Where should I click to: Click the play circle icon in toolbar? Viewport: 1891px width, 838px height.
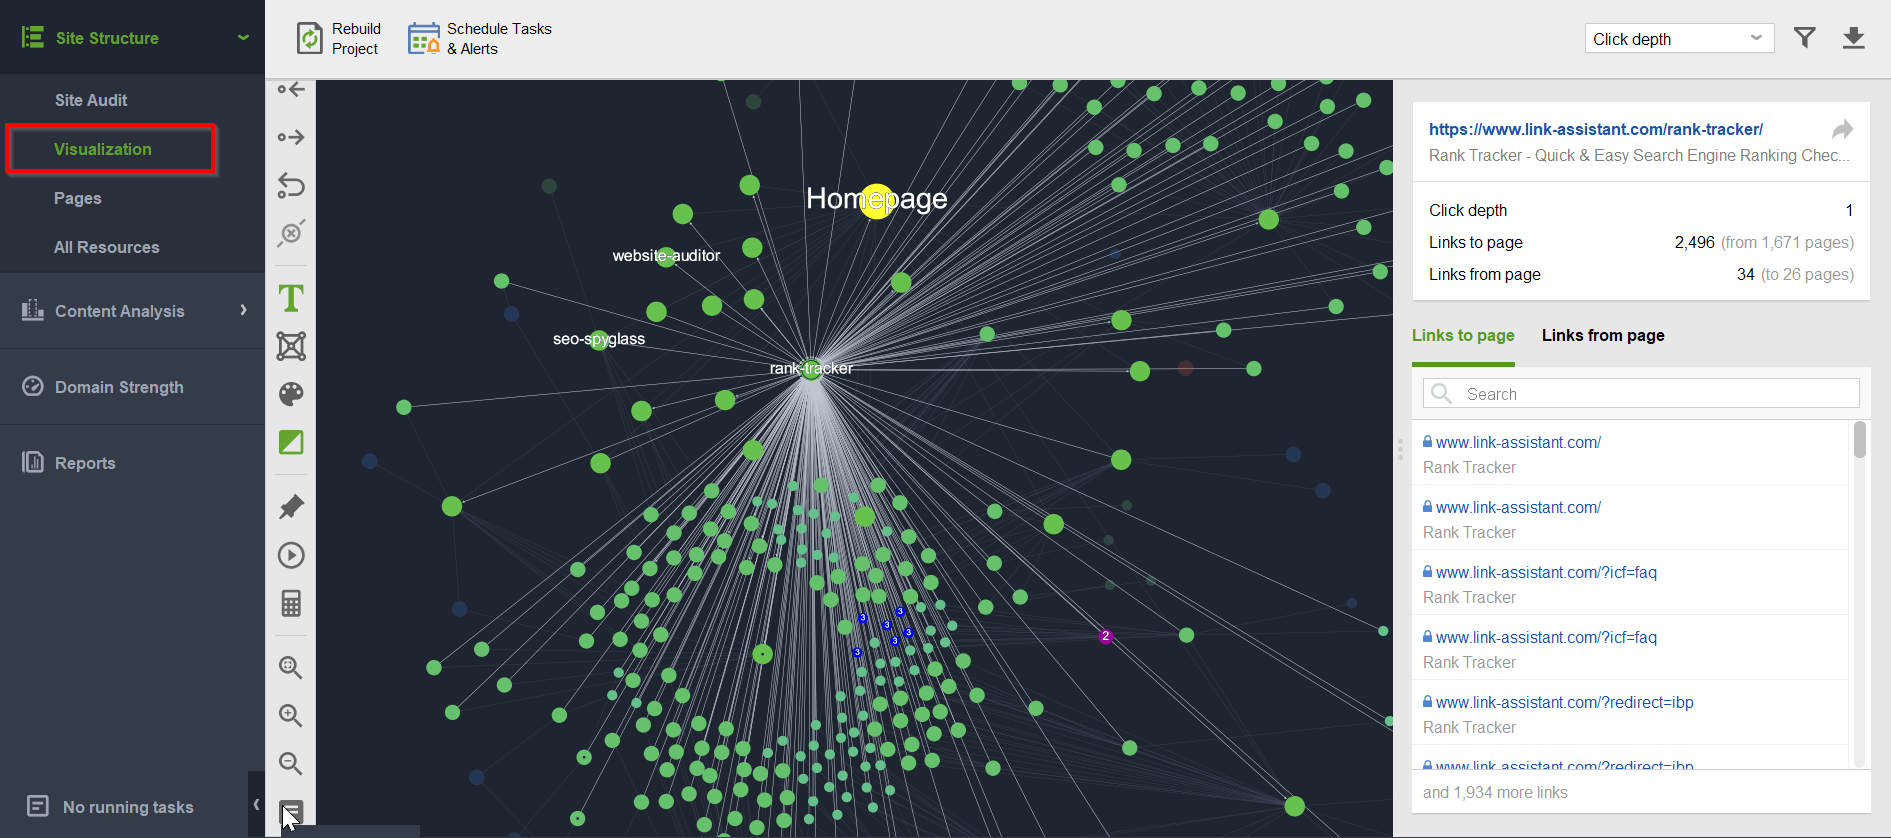[x=291, y=555]
